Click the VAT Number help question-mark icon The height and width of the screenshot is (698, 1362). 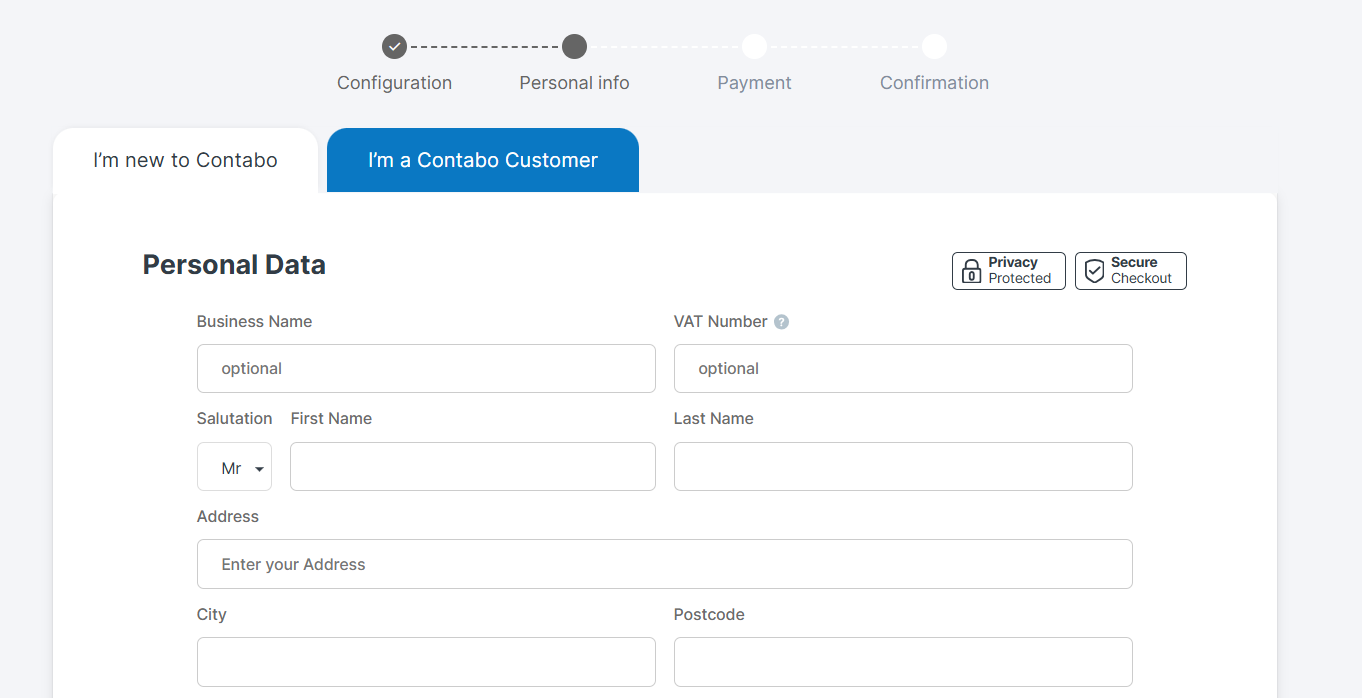pyautogui.click(x=782, y=322)
